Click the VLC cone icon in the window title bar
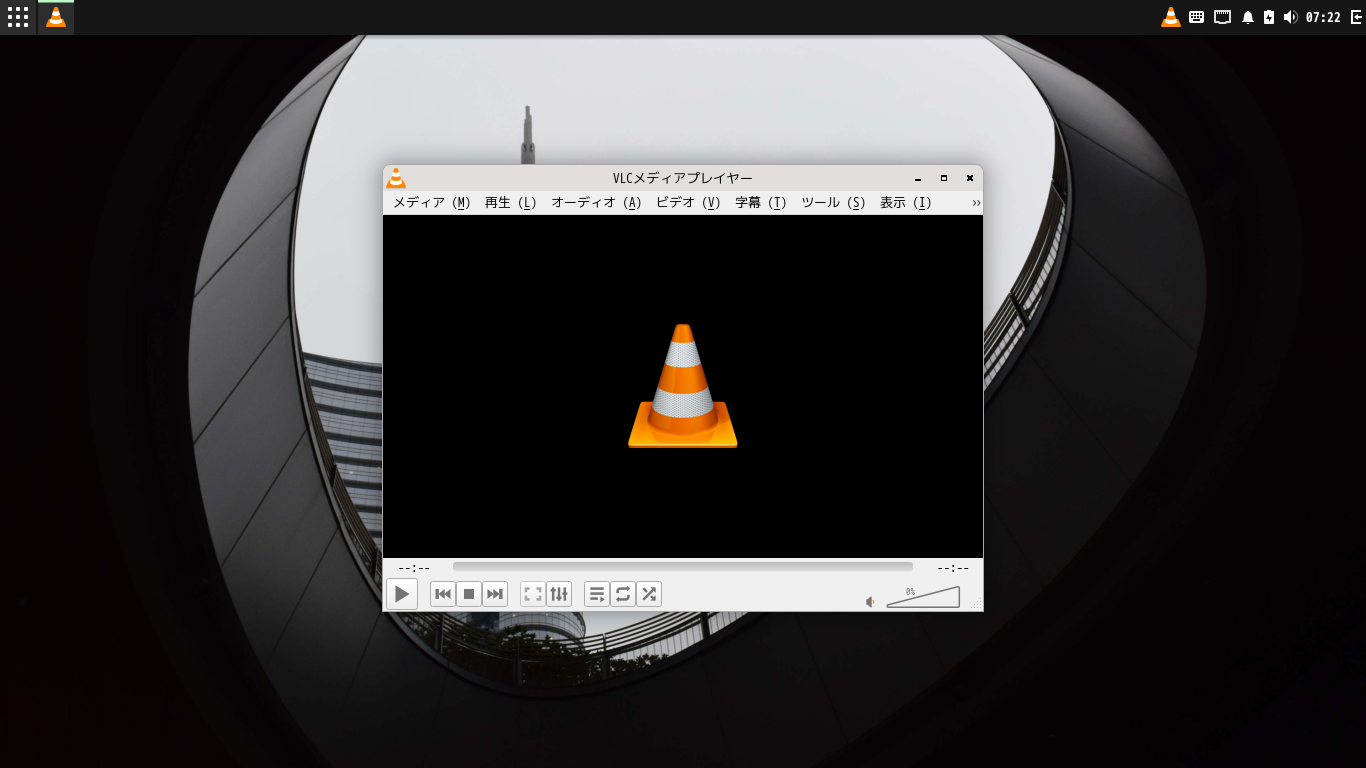The image size is (1366, 768). [x=396, y=178]
